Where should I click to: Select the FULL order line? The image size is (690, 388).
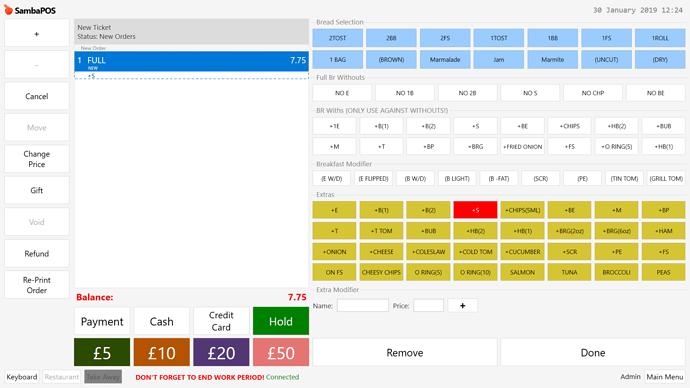(x=191, y=61)
